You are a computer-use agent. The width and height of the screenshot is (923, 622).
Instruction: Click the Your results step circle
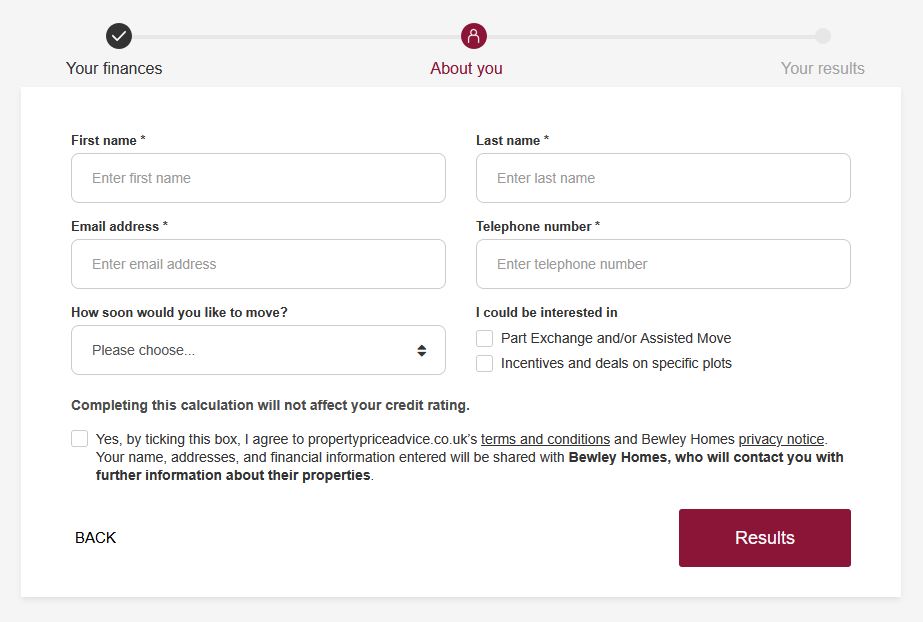[823, 36]
